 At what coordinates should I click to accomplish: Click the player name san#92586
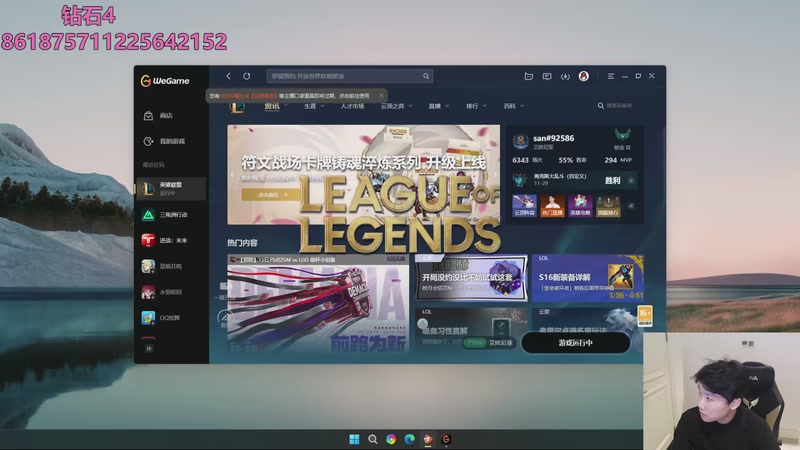tap(554, 138)
